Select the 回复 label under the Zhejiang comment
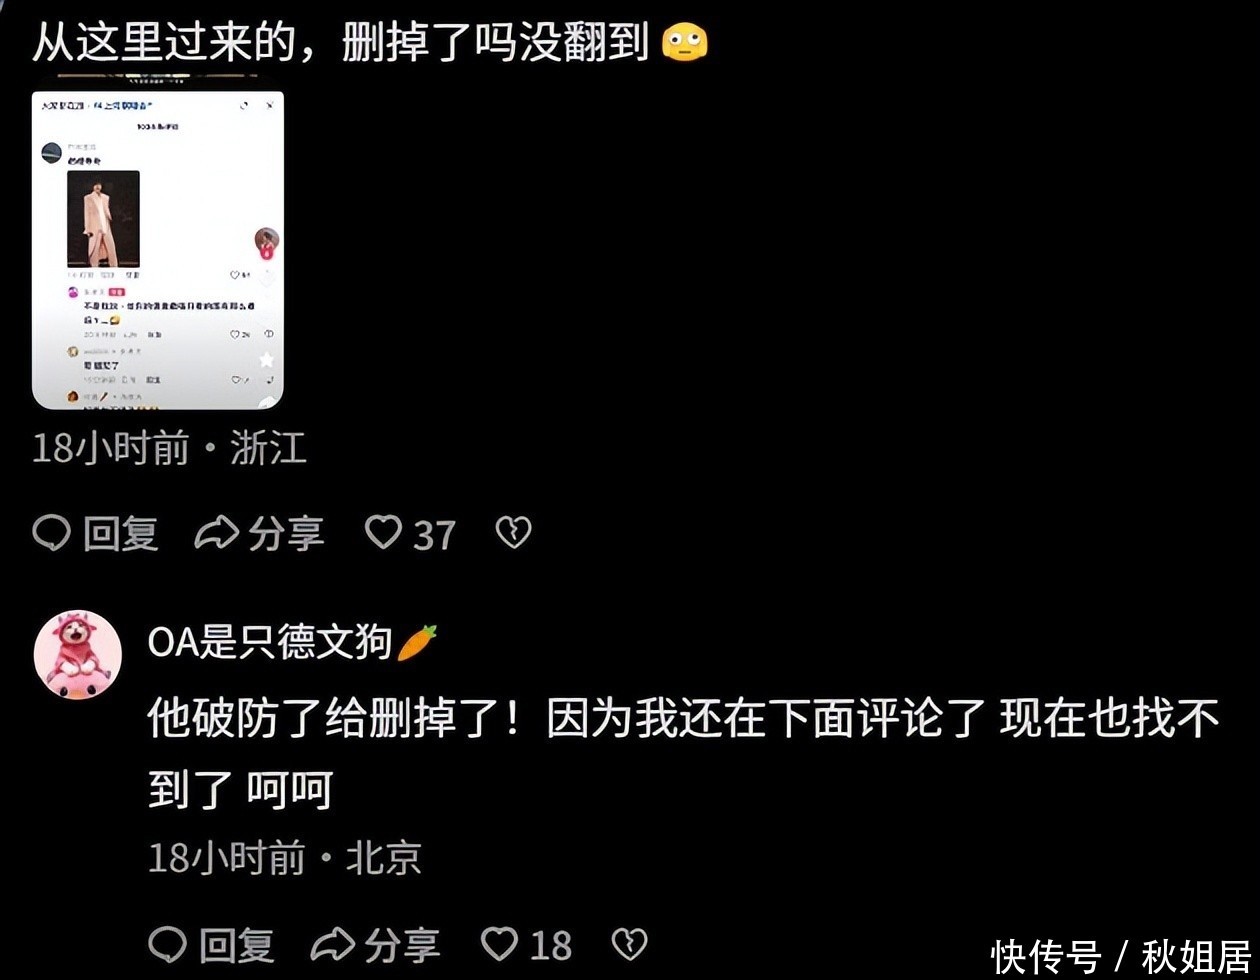 coord(121,533)
